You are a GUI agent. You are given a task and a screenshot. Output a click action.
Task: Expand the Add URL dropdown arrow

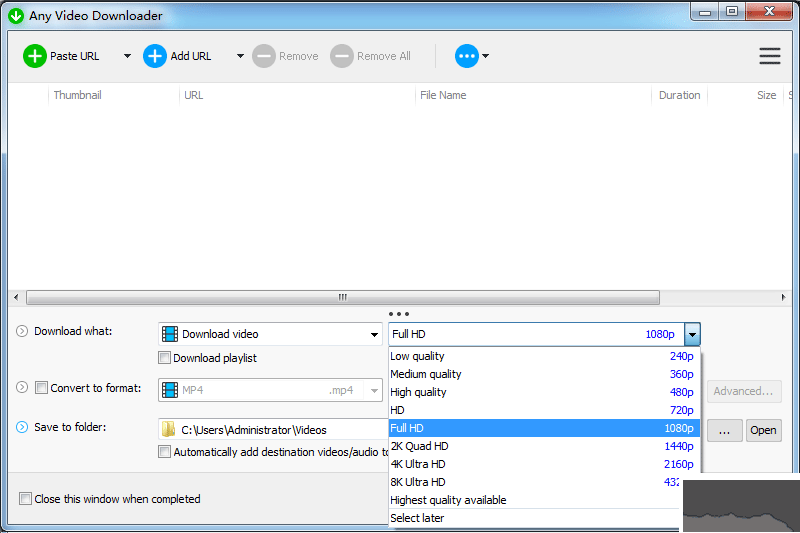click(x=240, y=56)
